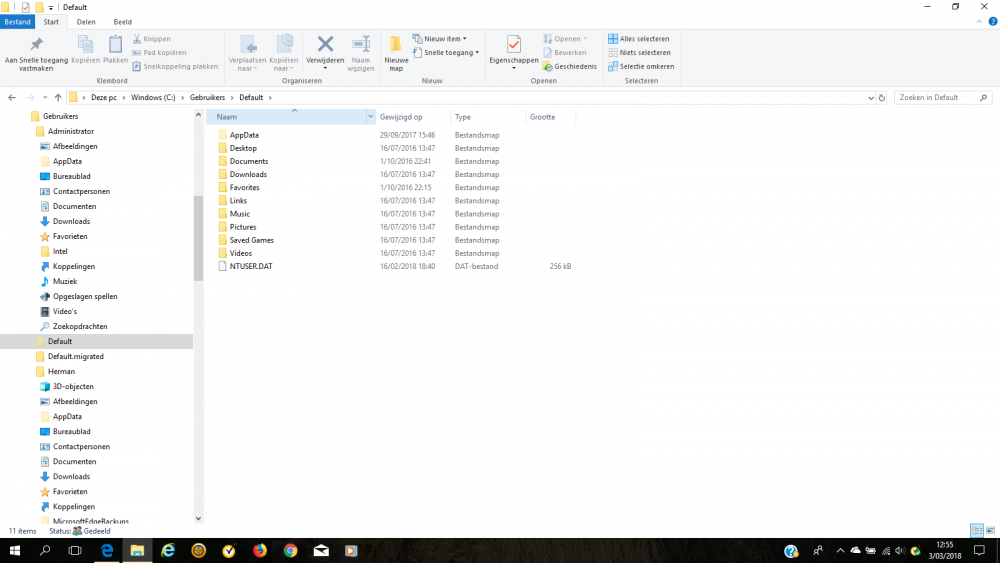This screenshot has height=563, width=1000.
Task: Open the Bestand menu tab
Action: pos(18,22)
